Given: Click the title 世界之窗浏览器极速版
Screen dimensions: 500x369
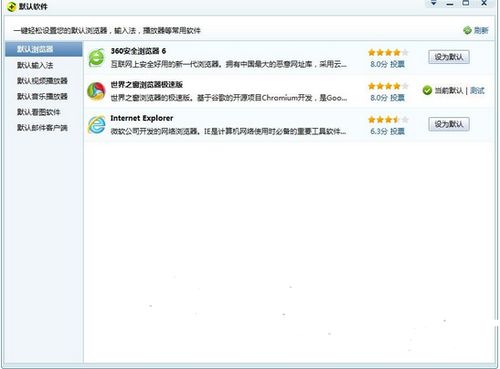Looking at the screenshot, I should [x=147, y=85].
